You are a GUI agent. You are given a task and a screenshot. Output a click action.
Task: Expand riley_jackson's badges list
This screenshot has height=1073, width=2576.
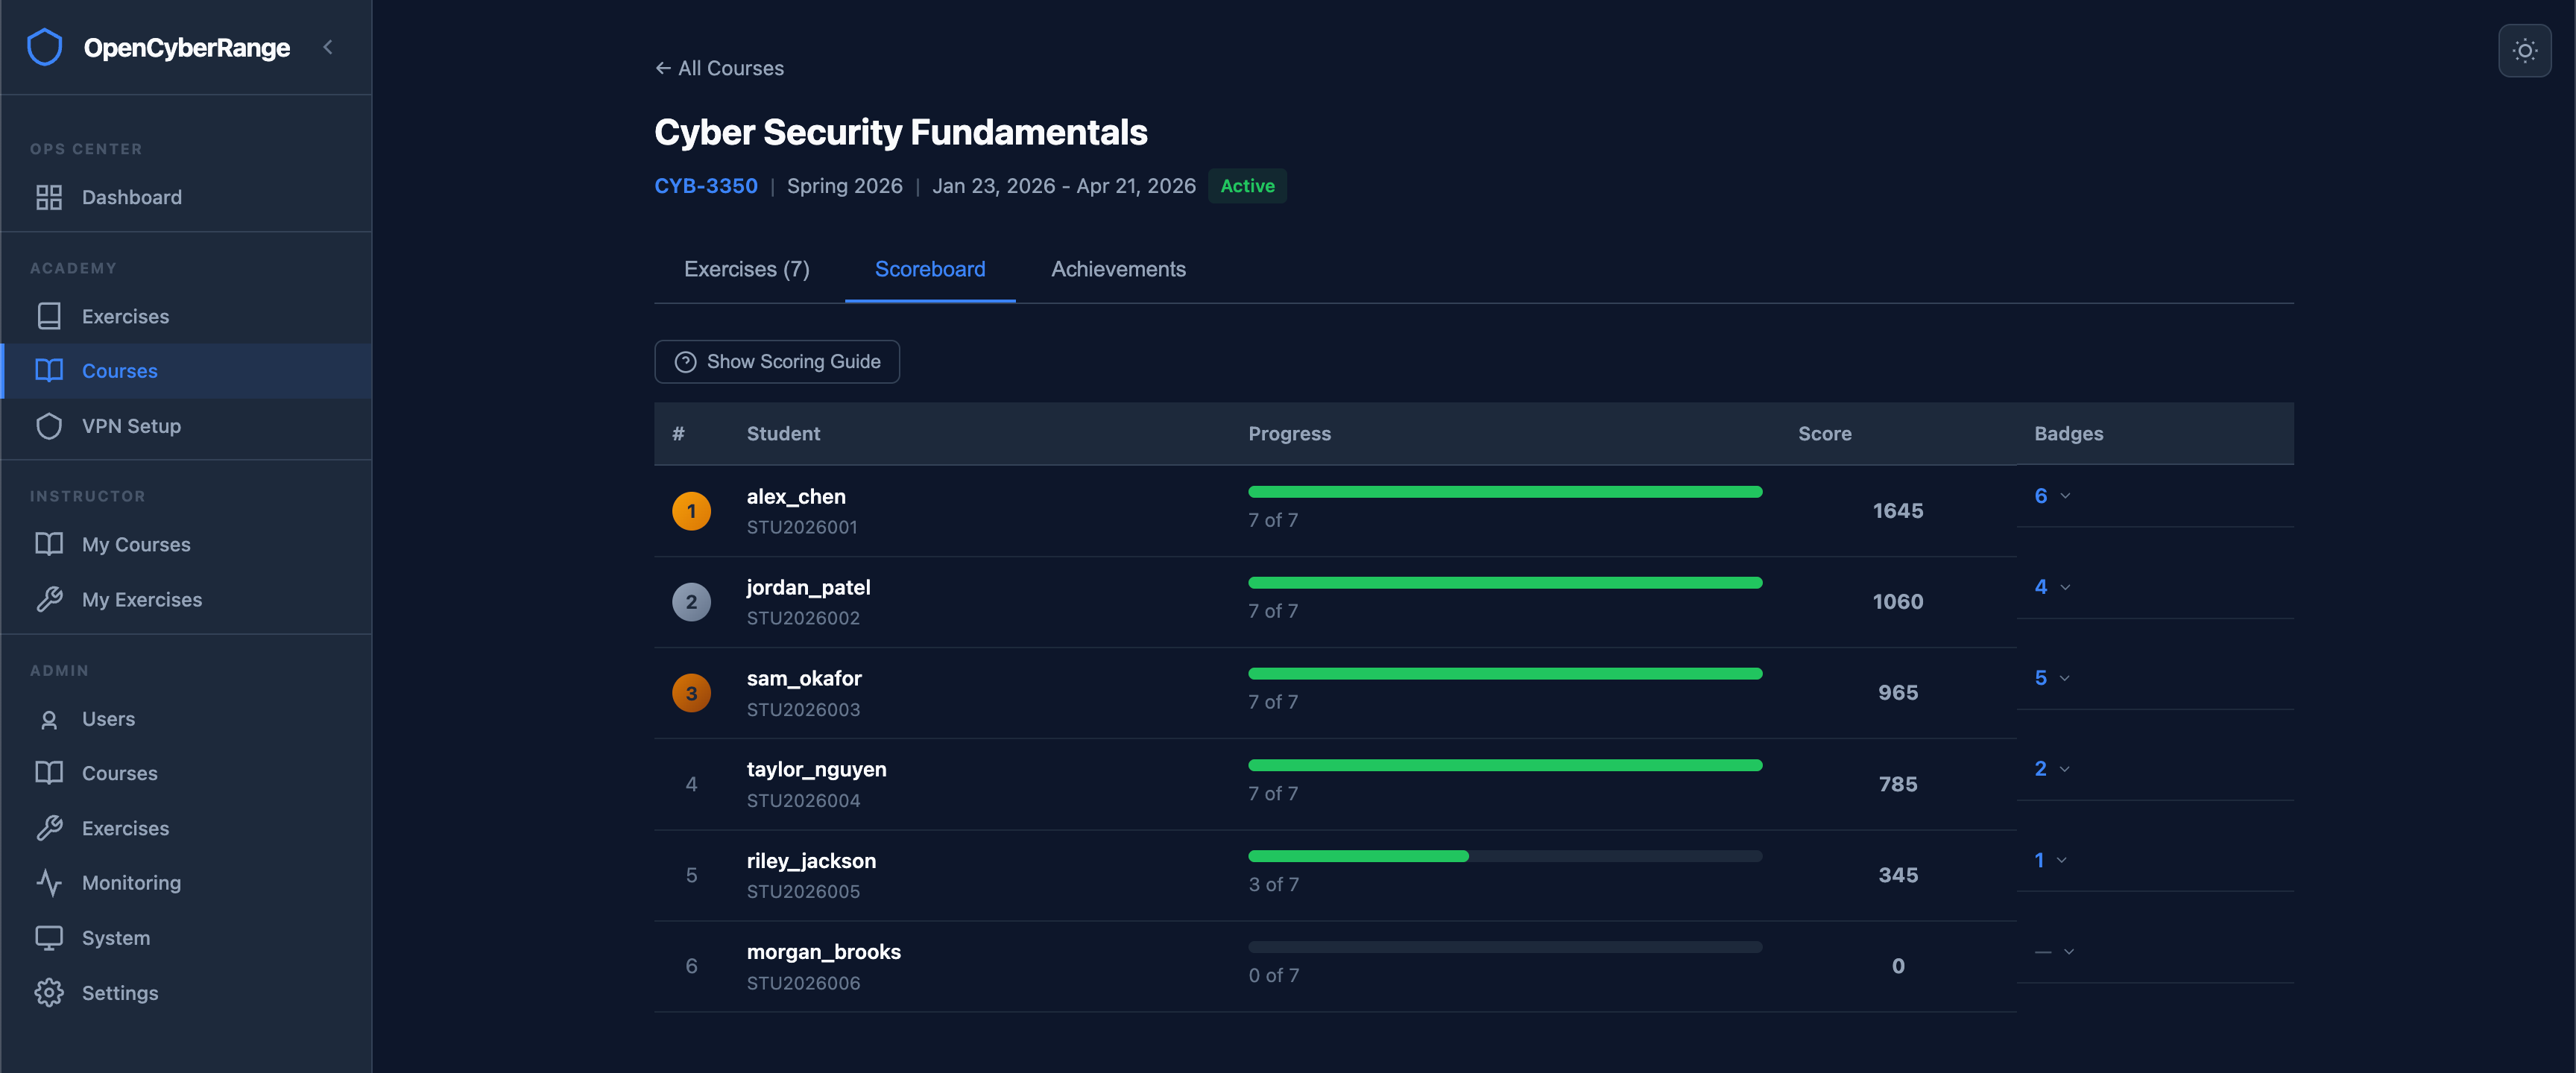(2049, 860)
